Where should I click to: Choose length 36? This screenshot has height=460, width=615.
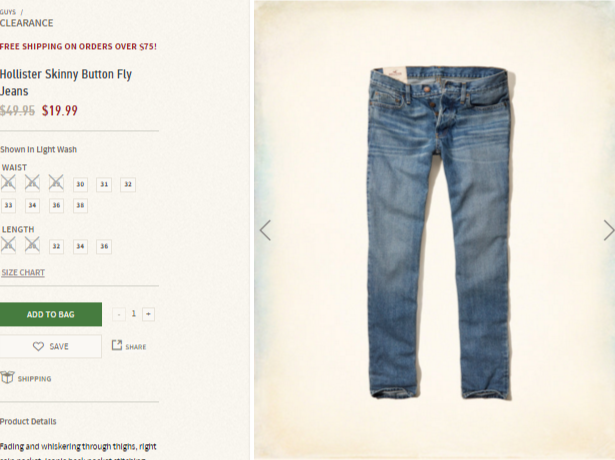click(x=104, y=247)
